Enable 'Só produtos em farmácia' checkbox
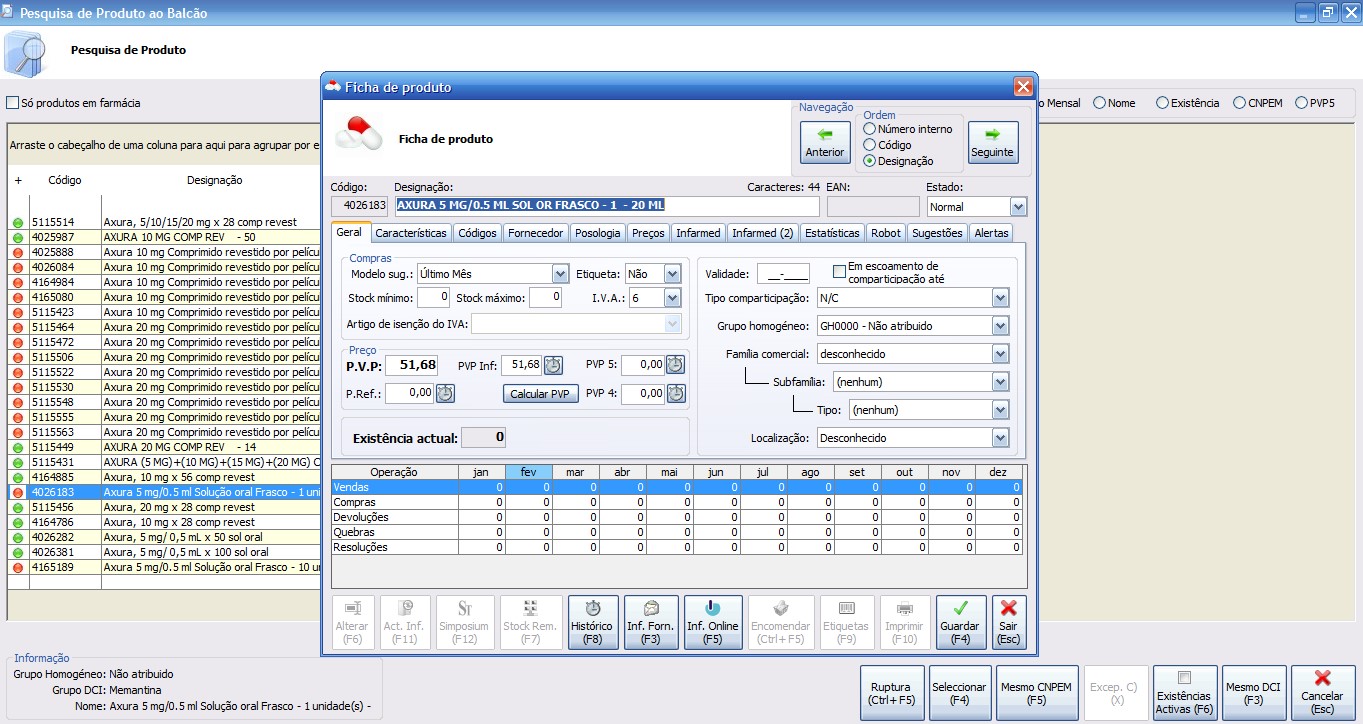 (x=13, y=102)
